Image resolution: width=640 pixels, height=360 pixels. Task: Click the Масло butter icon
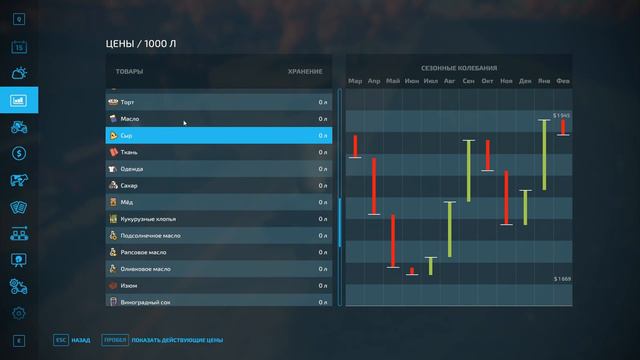[x=113, y=118]
